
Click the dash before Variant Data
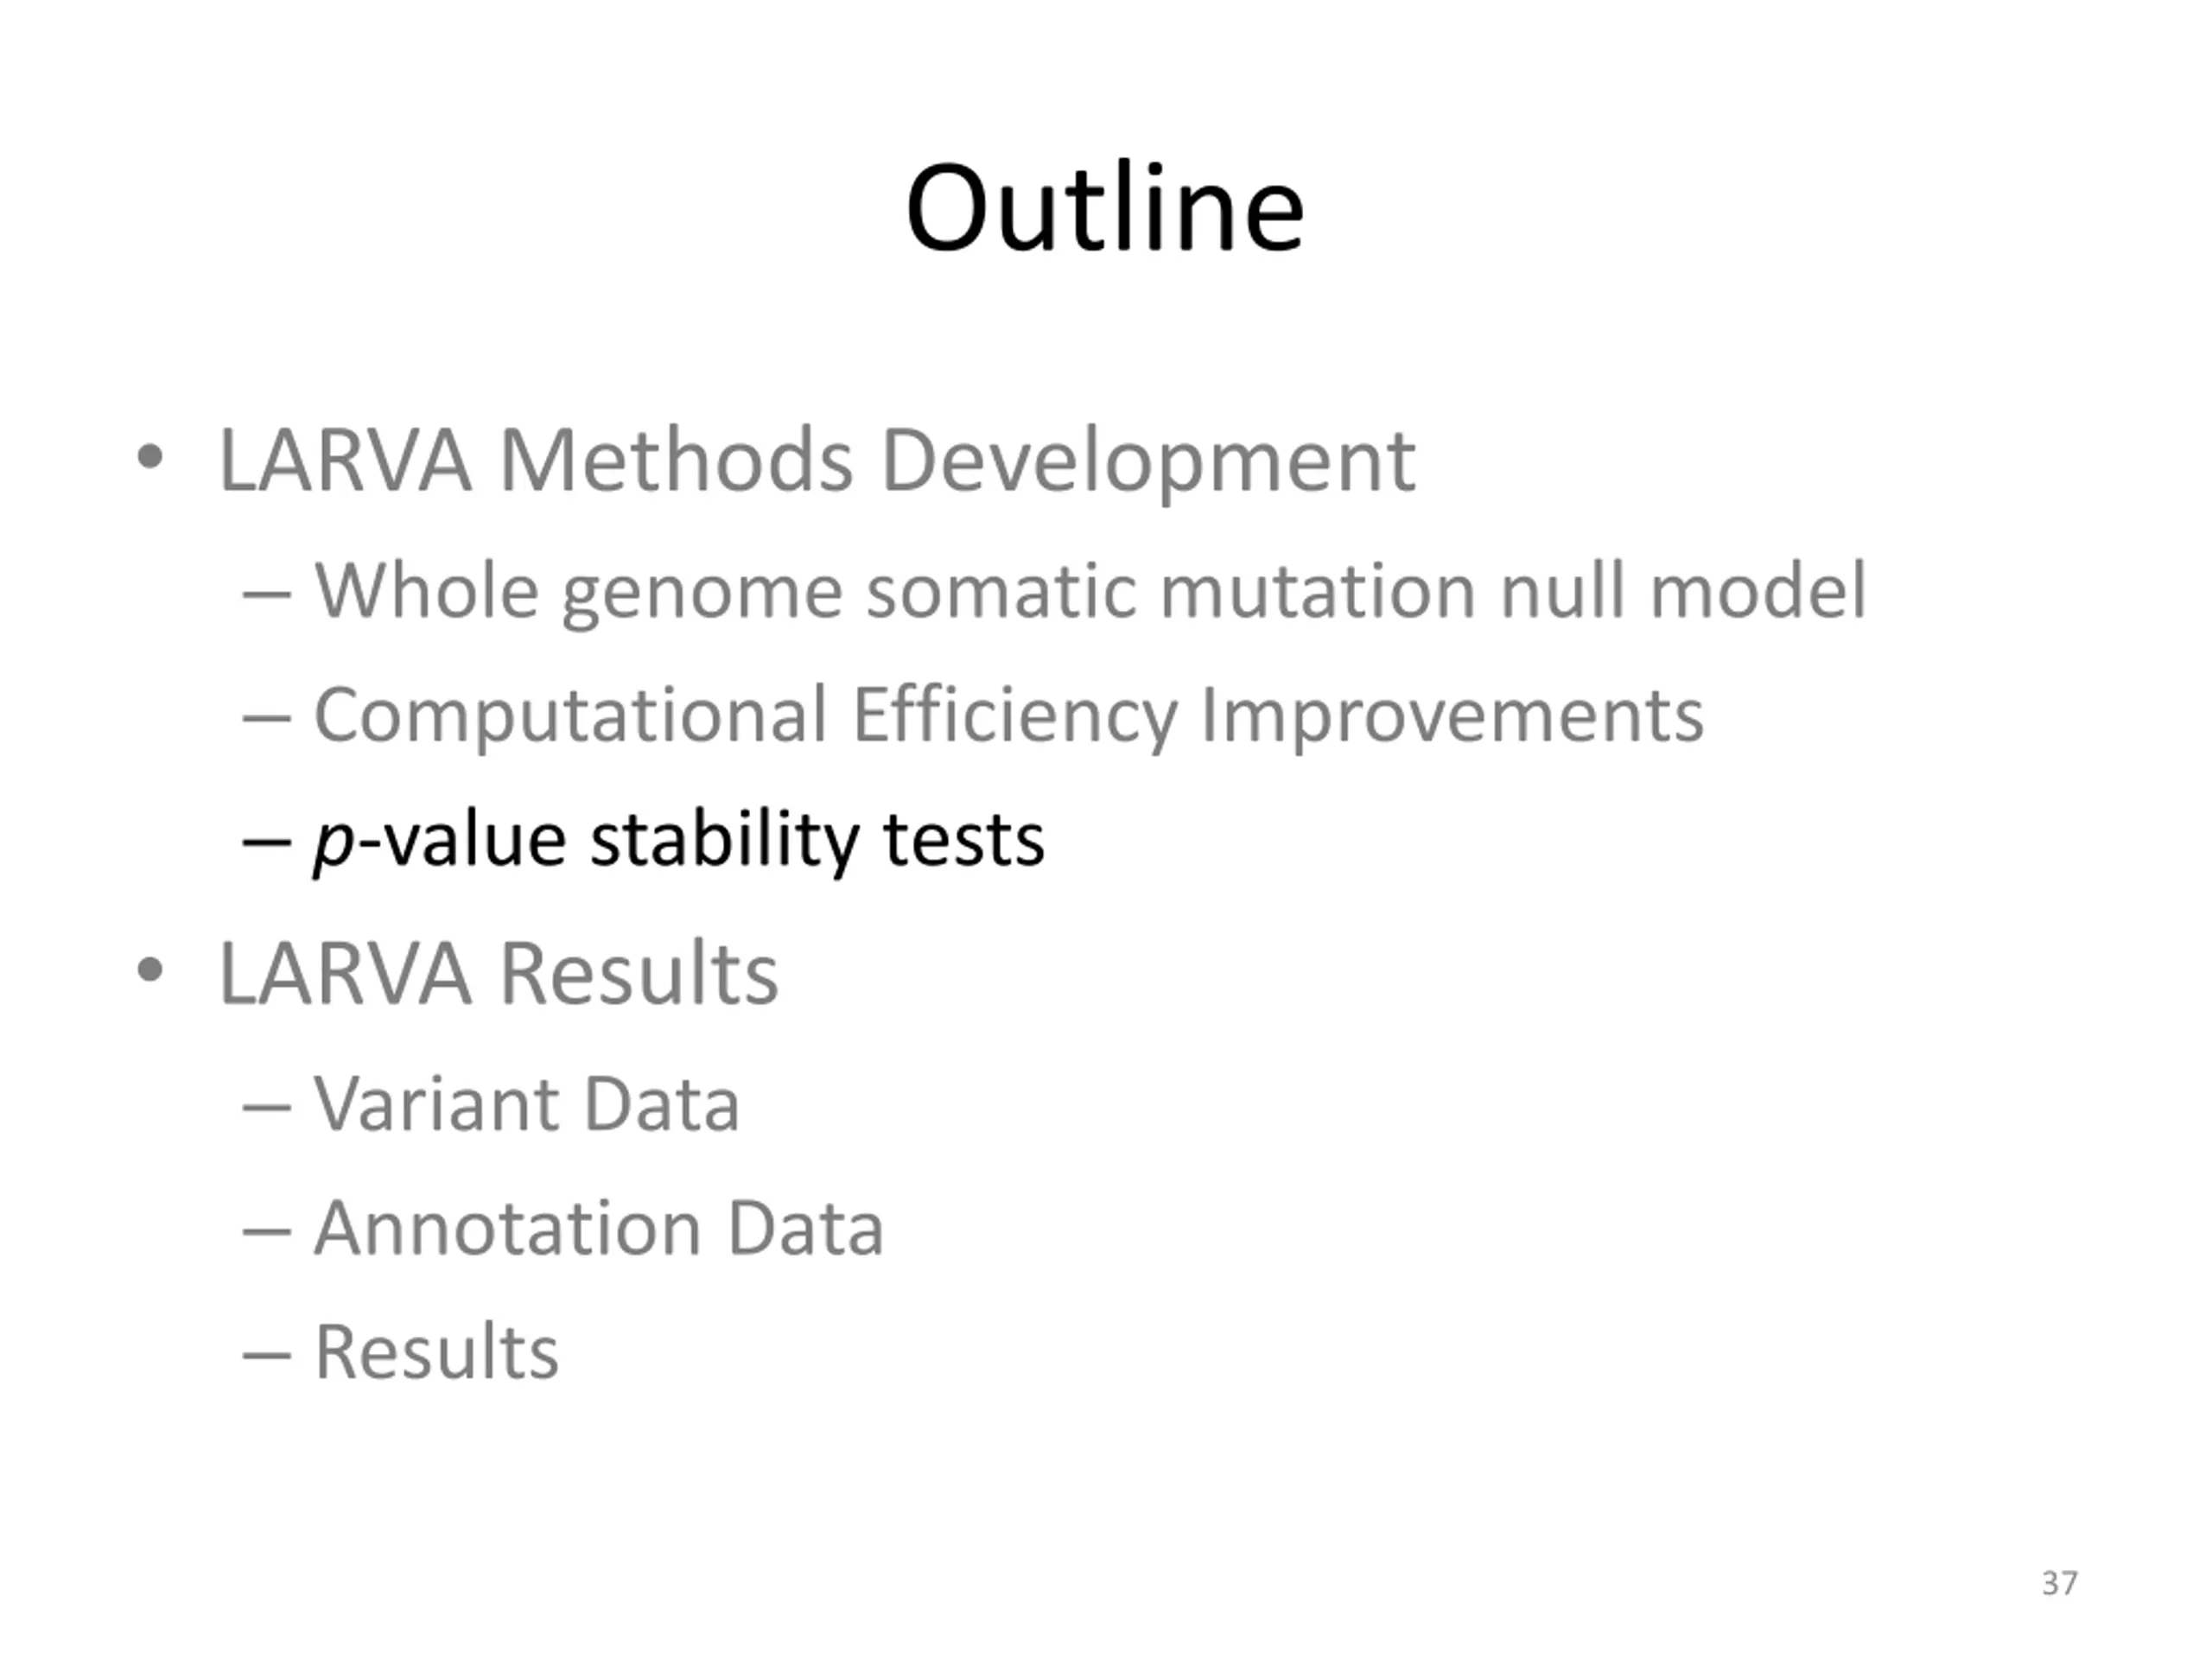click(266, 1107)
